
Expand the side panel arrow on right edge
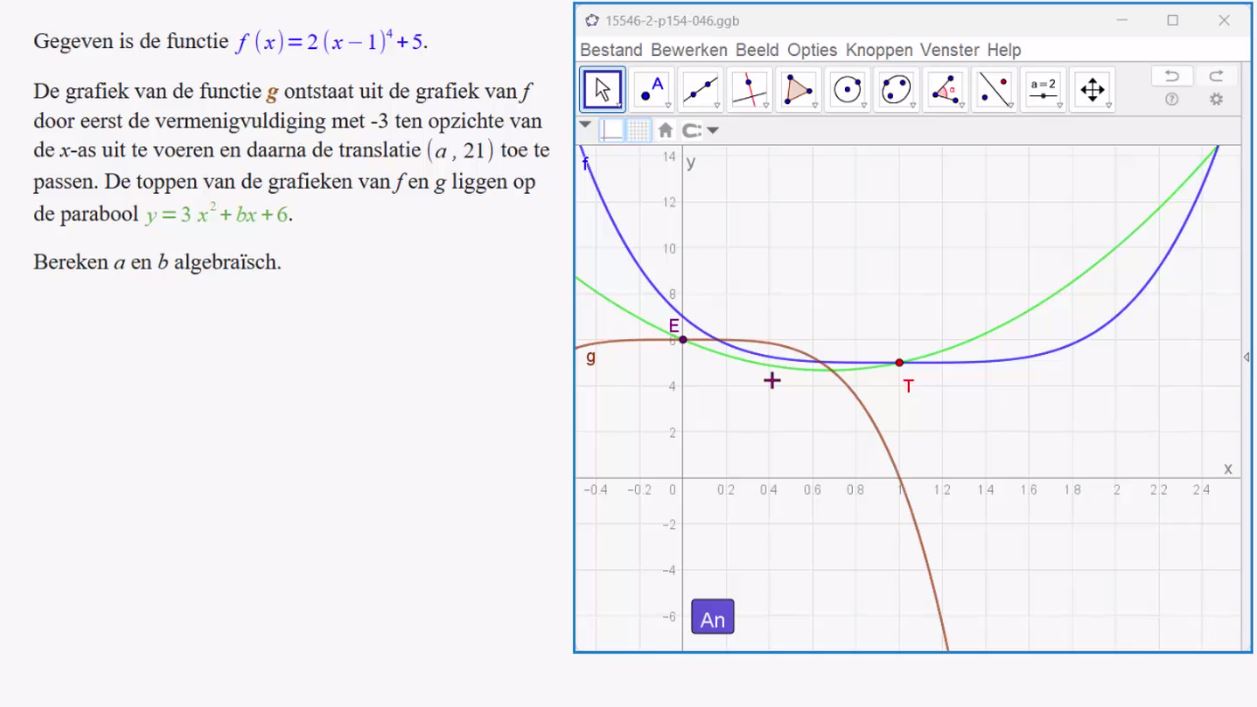tap(1246, 357)
